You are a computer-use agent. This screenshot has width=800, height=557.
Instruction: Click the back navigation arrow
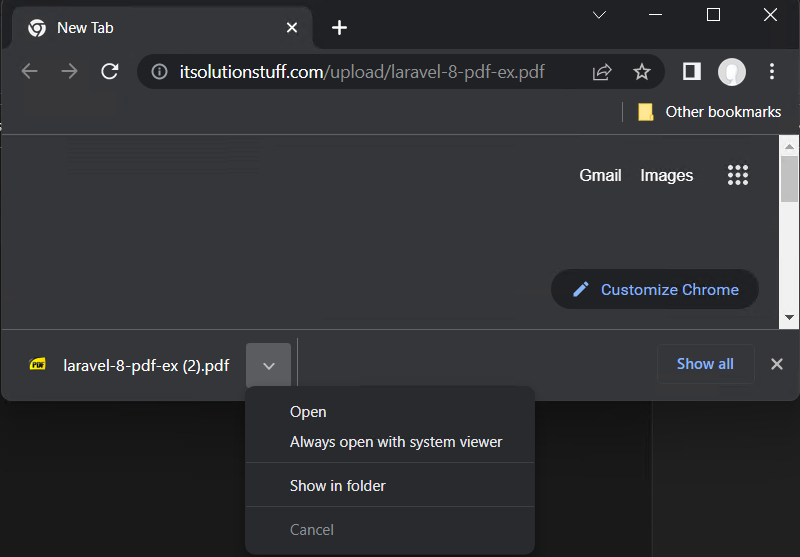pyautogui.click(x=30, y=71)
